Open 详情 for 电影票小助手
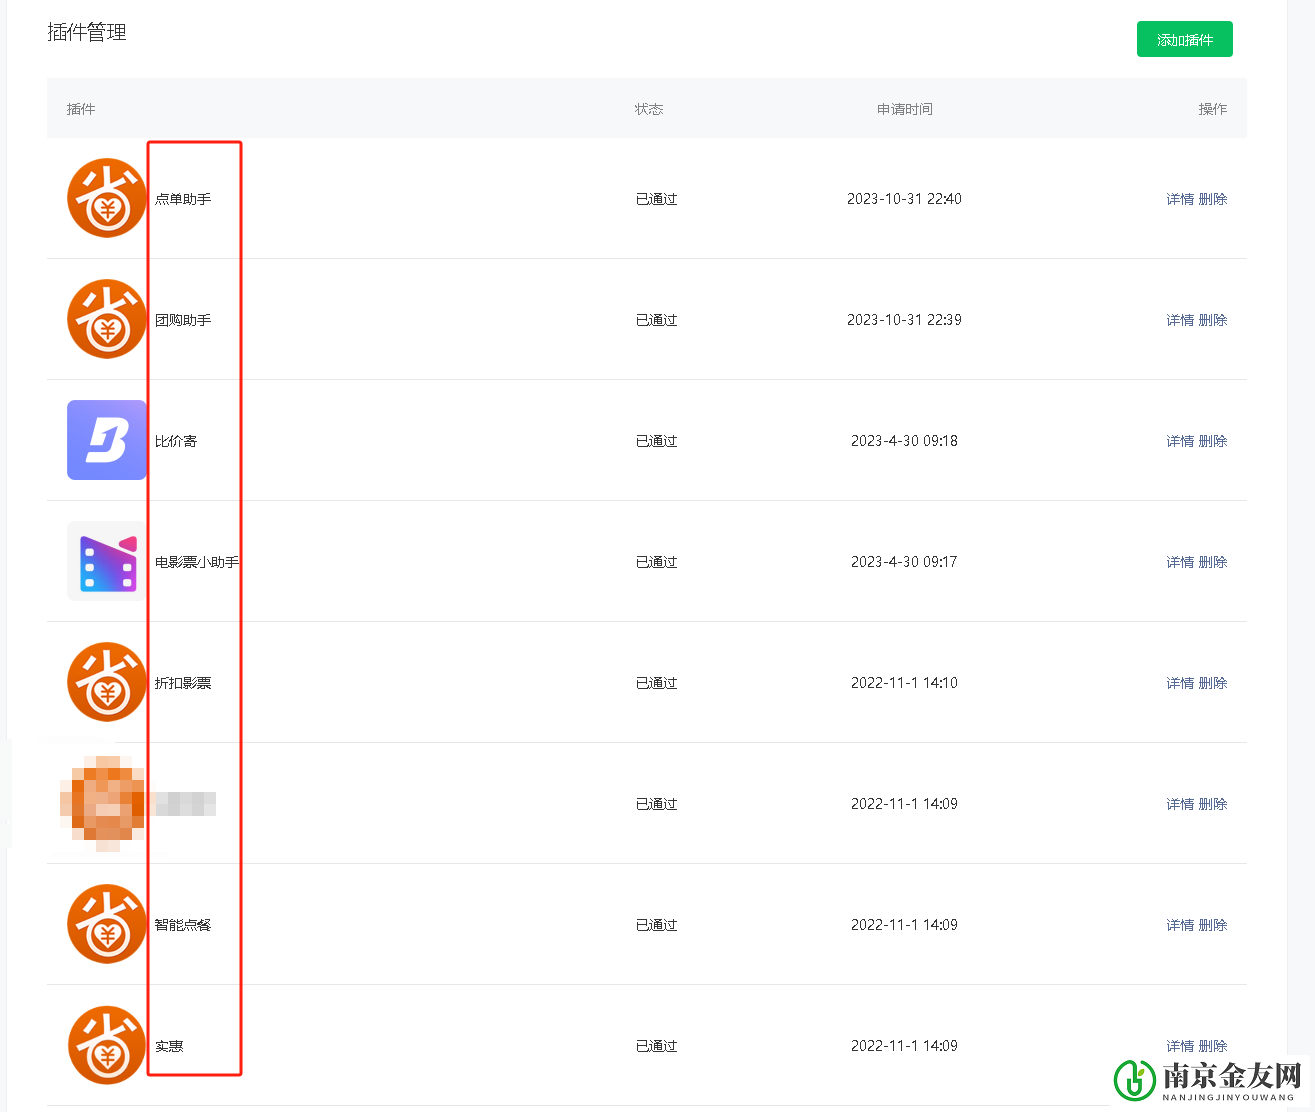The height and width of the screenshot is (1112, 1315). (1180, 562)
